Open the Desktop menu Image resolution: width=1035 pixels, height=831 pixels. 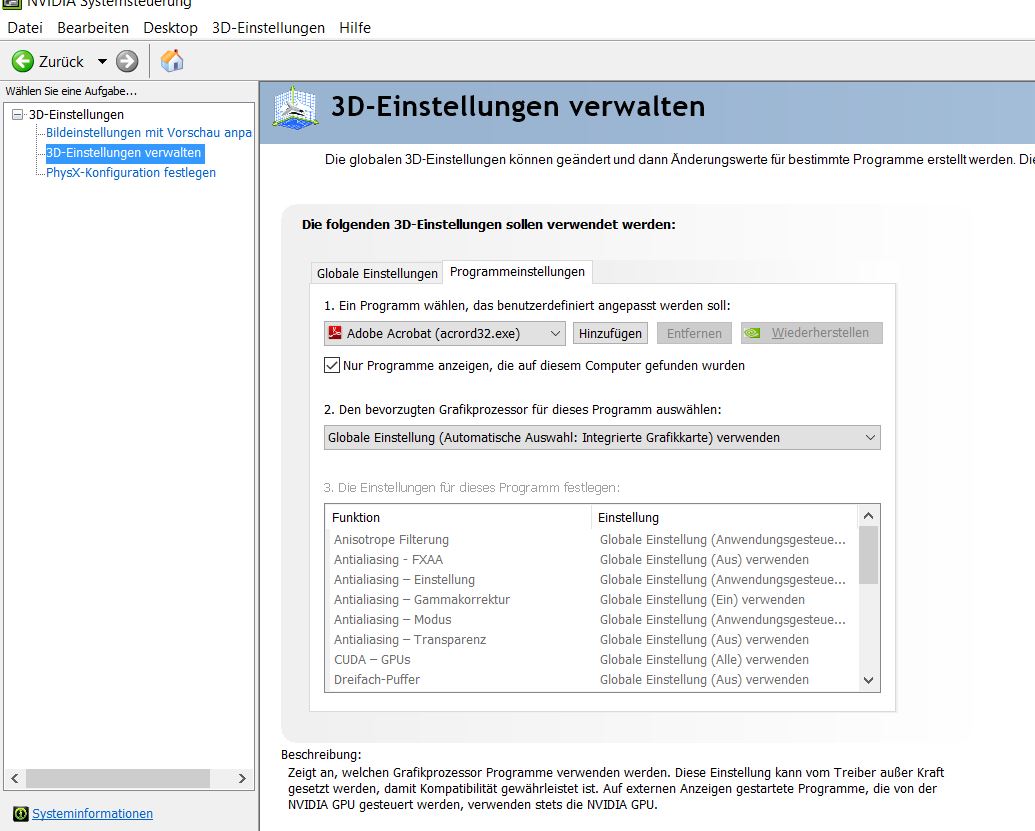(170, 28)
